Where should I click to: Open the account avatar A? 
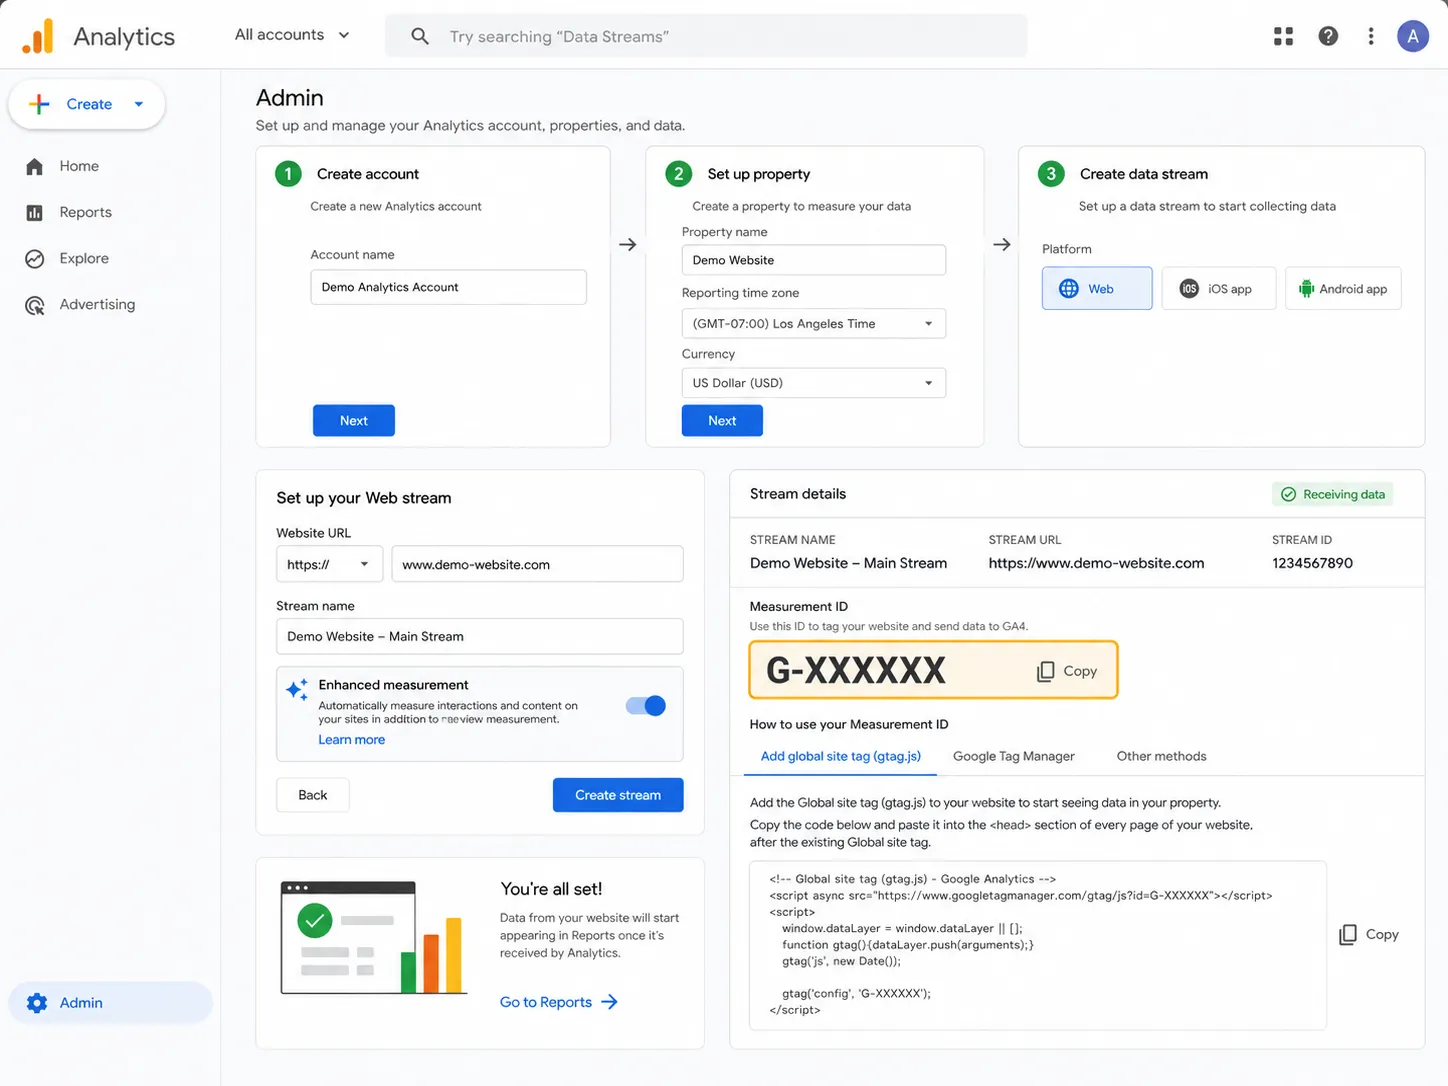pos(1412,36)
